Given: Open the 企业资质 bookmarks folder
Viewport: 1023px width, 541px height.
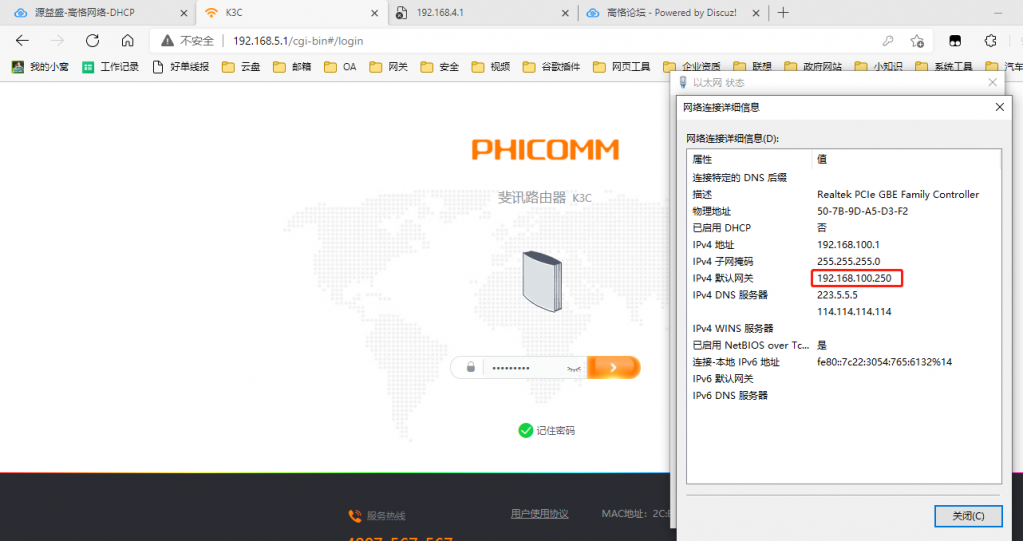Looking at the screenshot, I should pyautogui.click(x=692, y=67).
